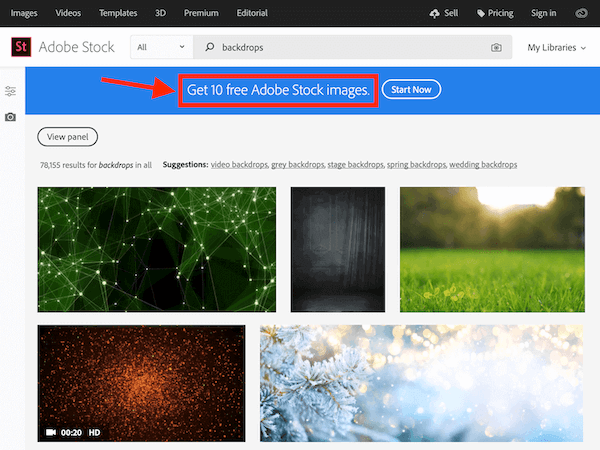
Task: Click the Sign in link
Action: (x=544, y=13)
